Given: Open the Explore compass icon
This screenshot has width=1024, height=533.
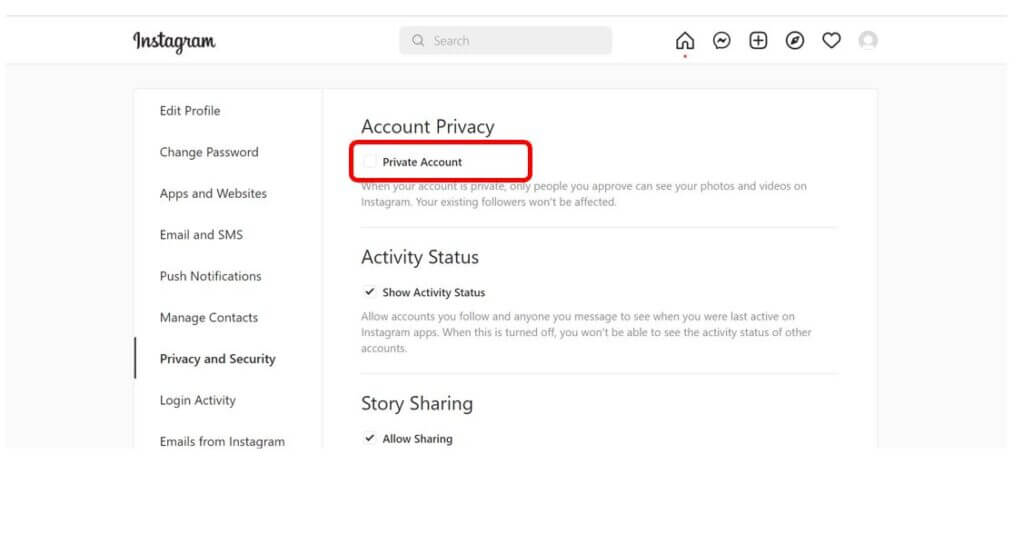Looking at the screenshot, I should 794,40.
